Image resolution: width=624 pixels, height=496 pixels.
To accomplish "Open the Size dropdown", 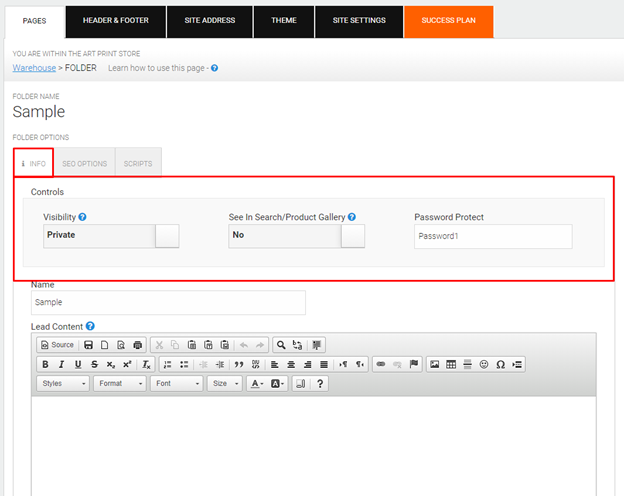I will (224, 383).
